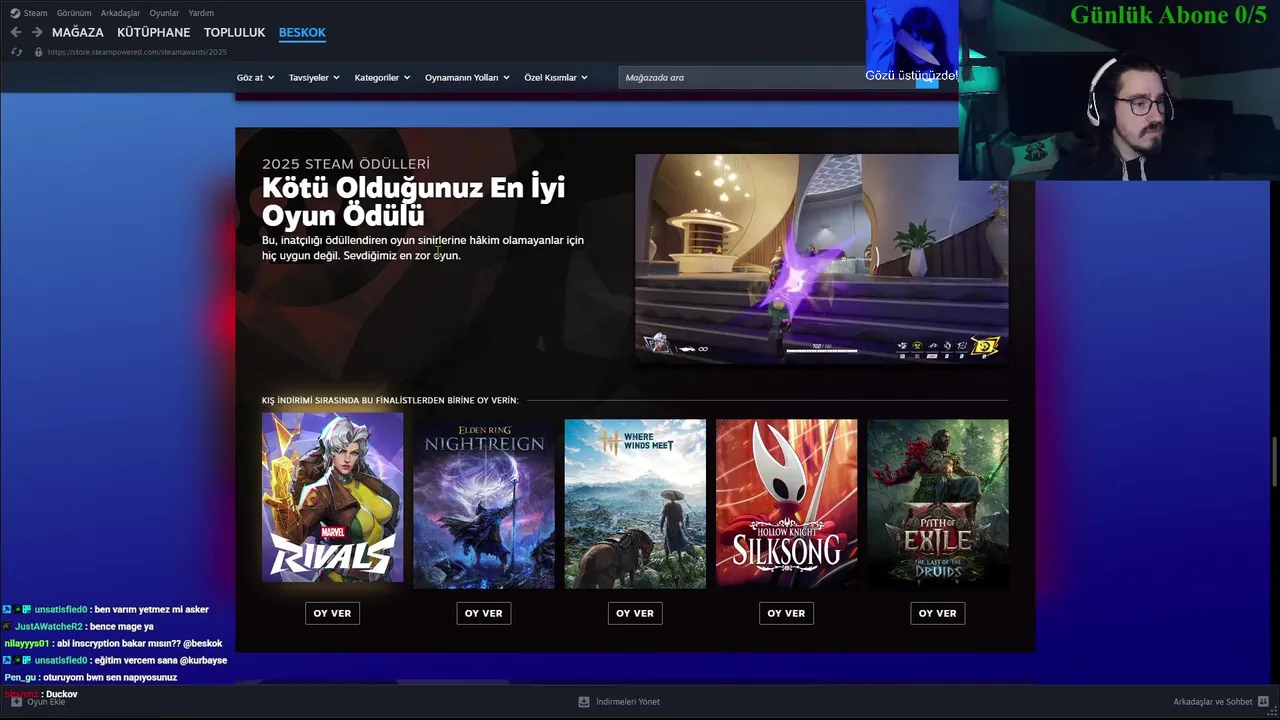Vote for Elden Ring Nightreign with OY VER

click(484, 613)
